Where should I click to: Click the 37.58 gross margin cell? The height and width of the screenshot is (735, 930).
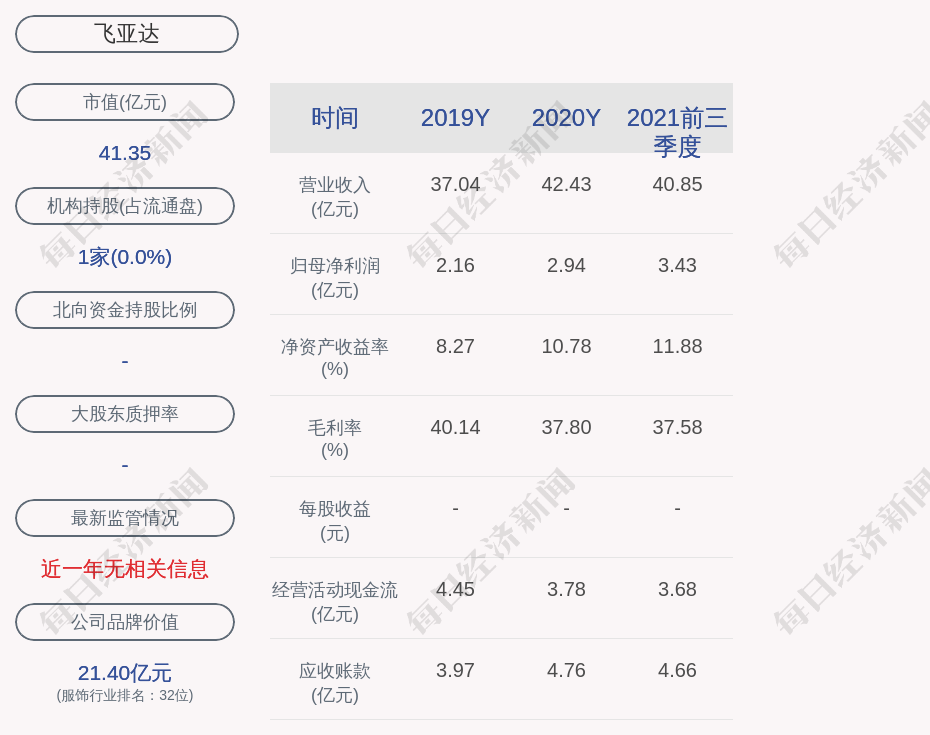point(677,427)
